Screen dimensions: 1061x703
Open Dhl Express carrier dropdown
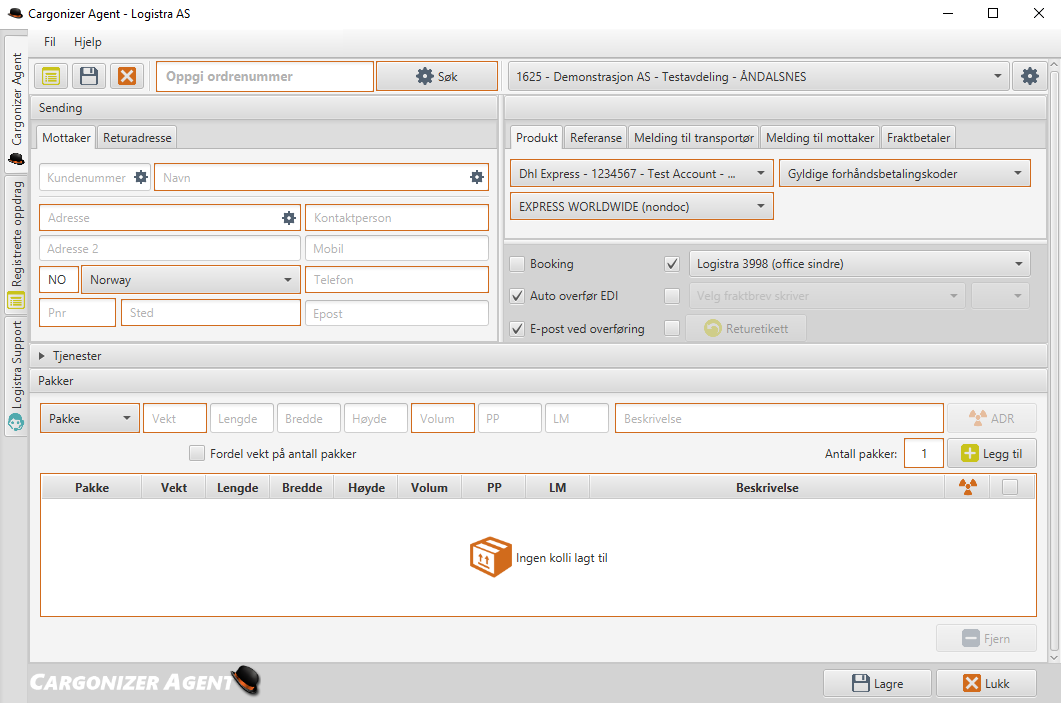641,174
